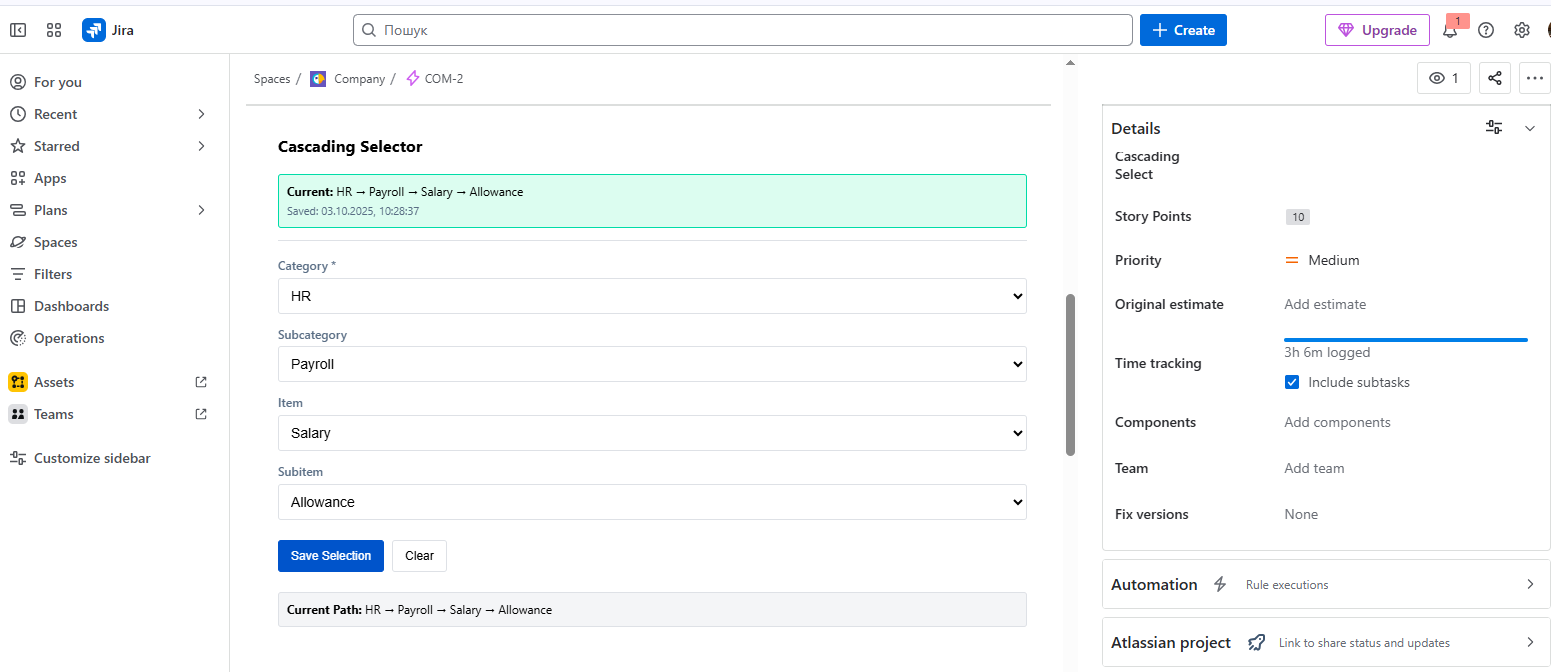Image resolution: width=1551 pixels, height=672 pixels.
Task: Click the share icon button
Action: pyautogui.click(x=1494, y=78)
